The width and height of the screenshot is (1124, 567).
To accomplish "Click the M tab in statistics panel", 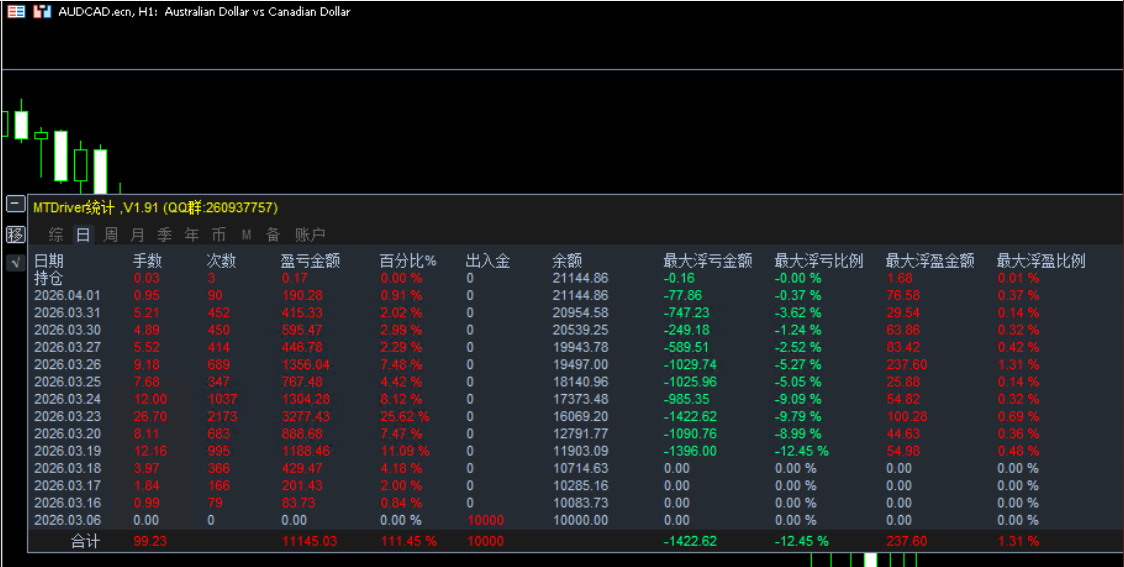I will click(x=246, y=235).
